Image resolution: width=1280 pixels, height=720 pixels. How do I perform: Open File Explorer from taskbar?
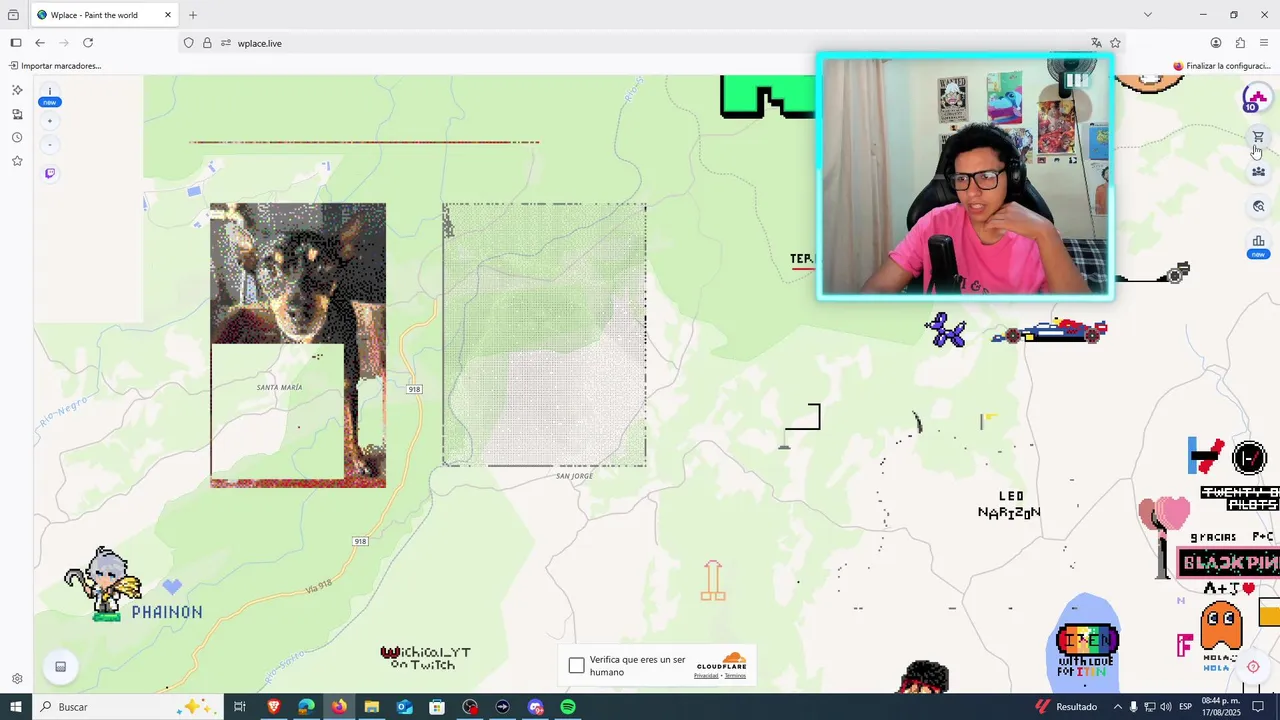point(372,707)
